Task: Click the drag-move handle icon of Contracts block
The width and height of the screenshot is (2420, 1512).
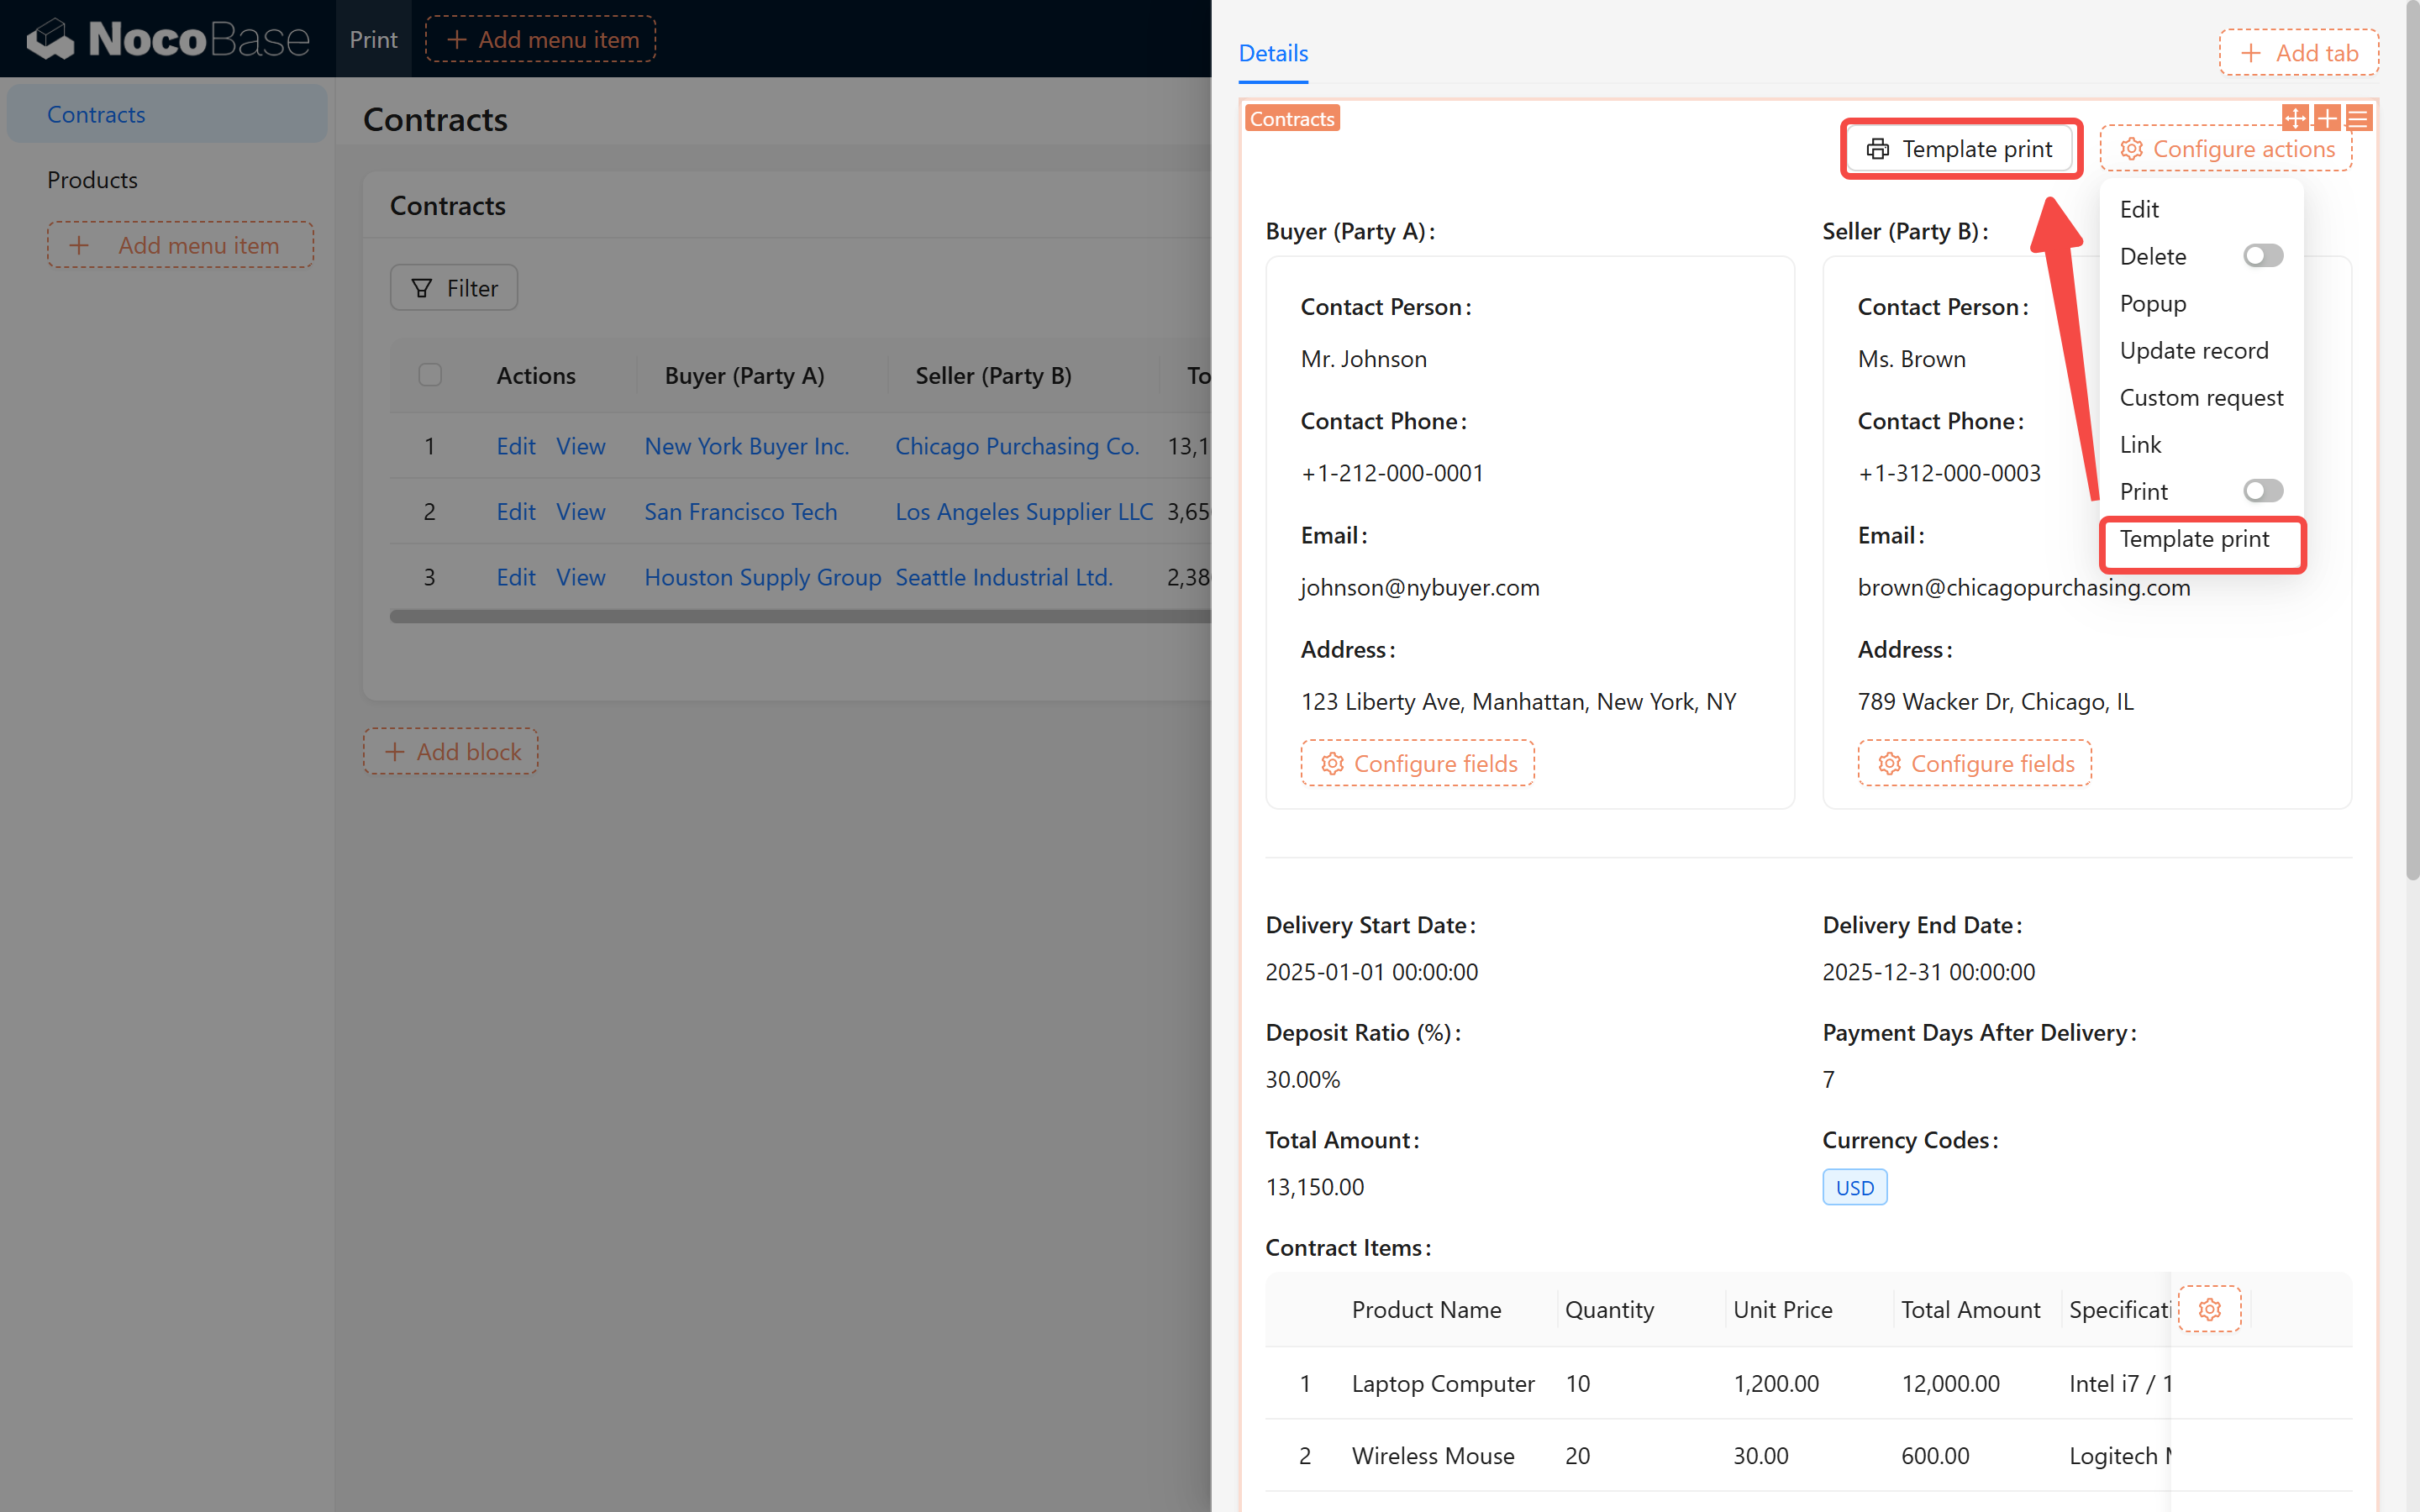Action: click(x=2295, y=118)
